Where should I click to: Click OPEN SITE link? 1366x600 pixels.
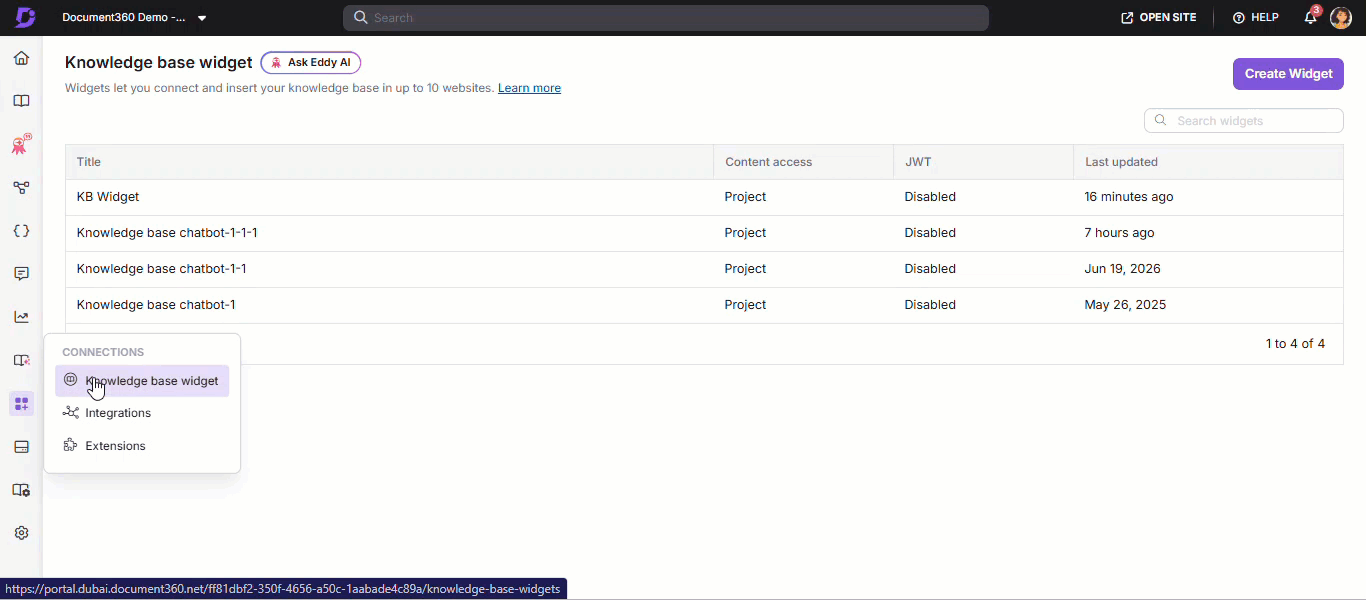pyautogui.click(x=1158, y=18)
